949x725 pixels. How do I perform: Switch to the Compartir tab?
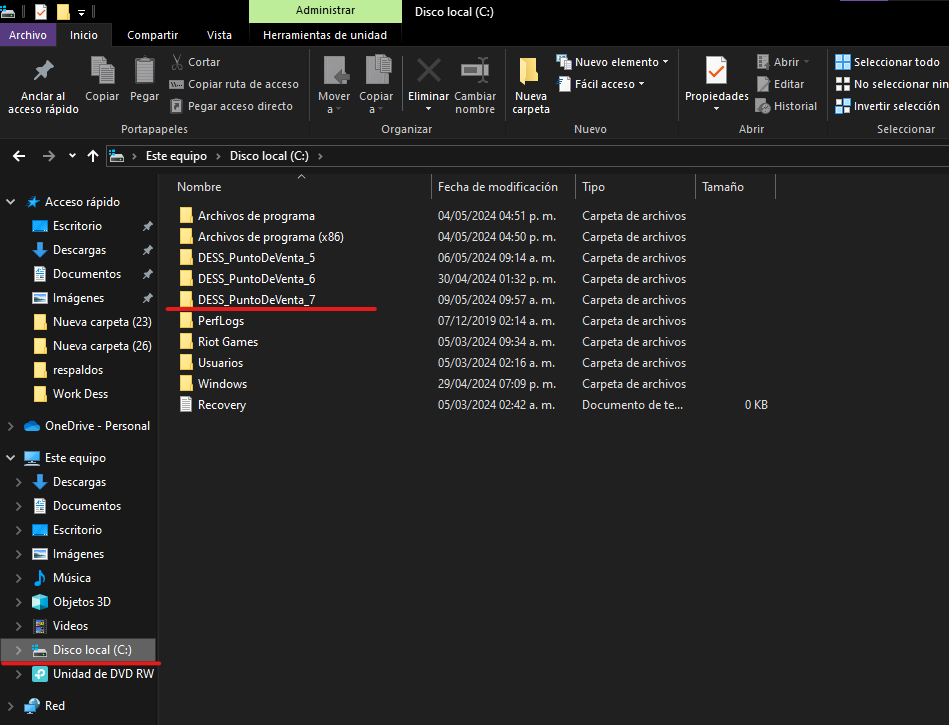click(153, 35)
